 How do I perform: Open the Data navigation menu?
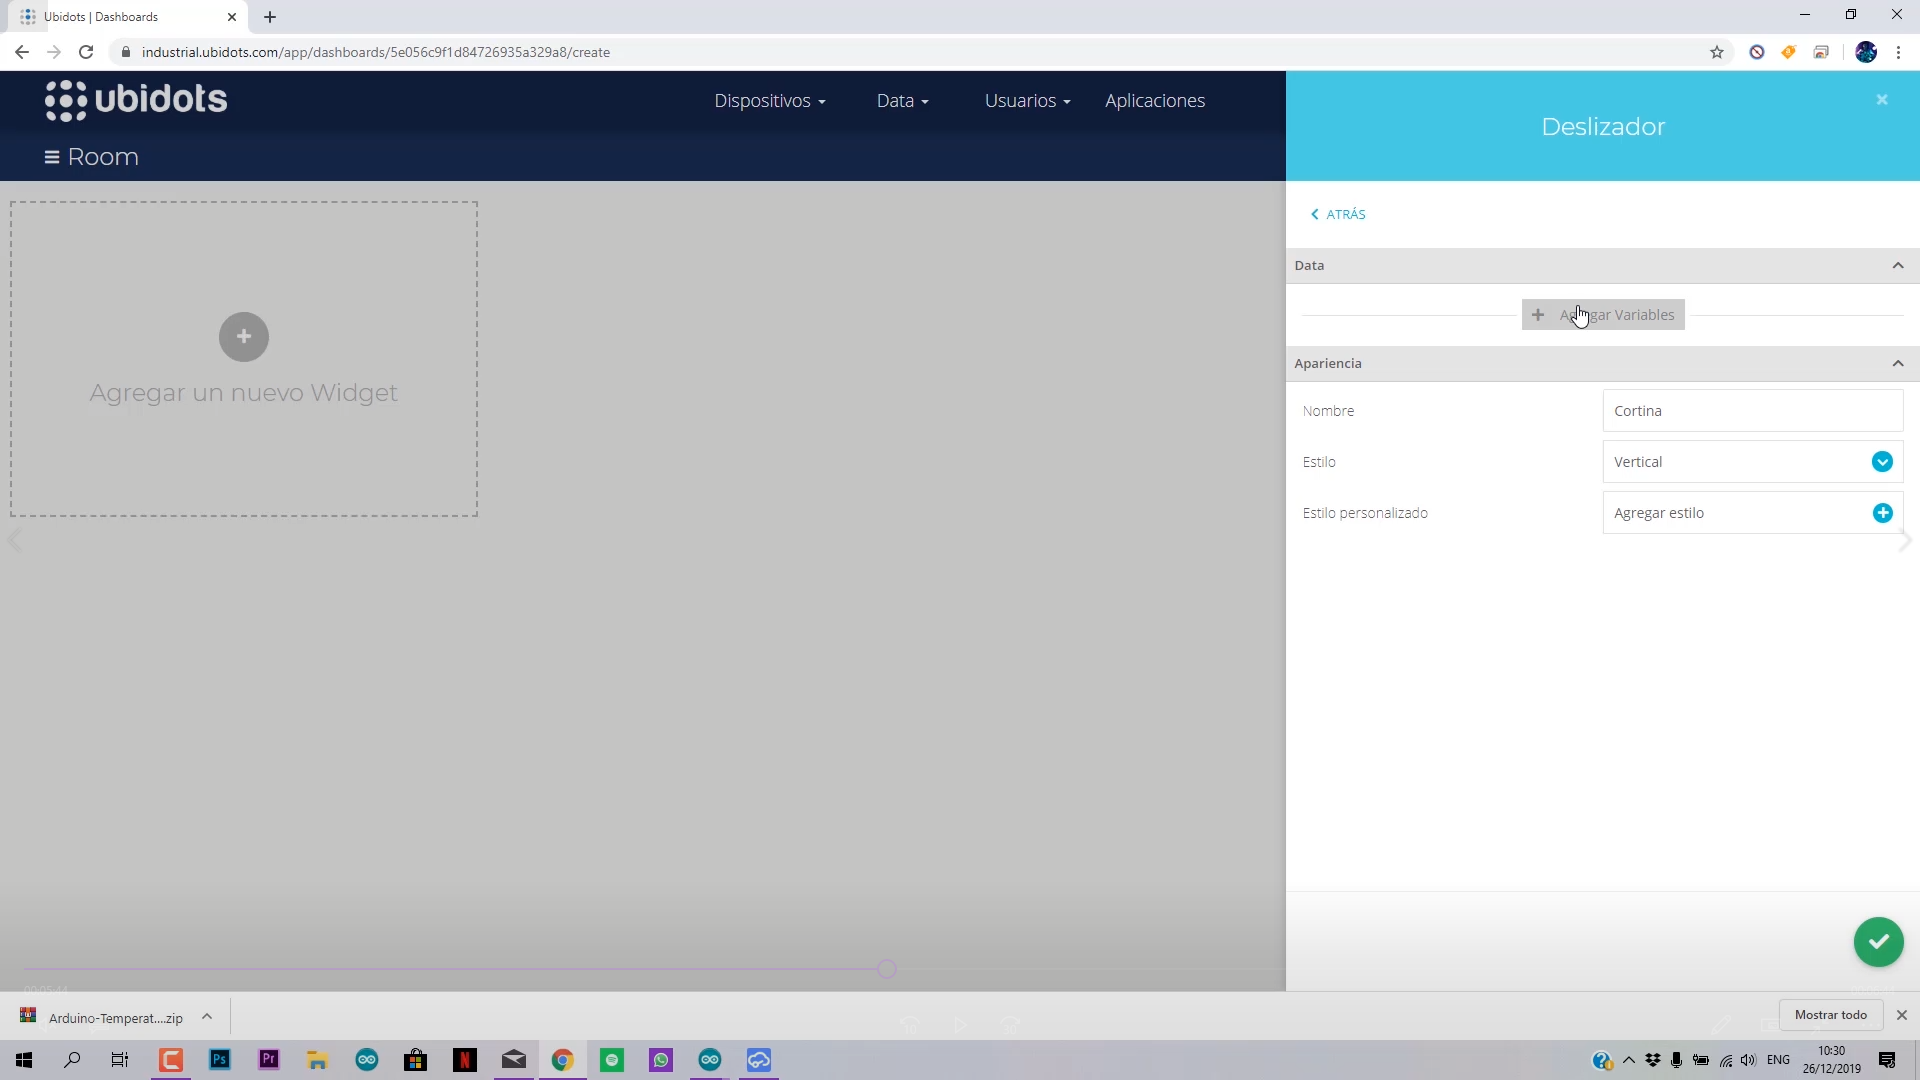pyautogui.click(x=902, y=101)
